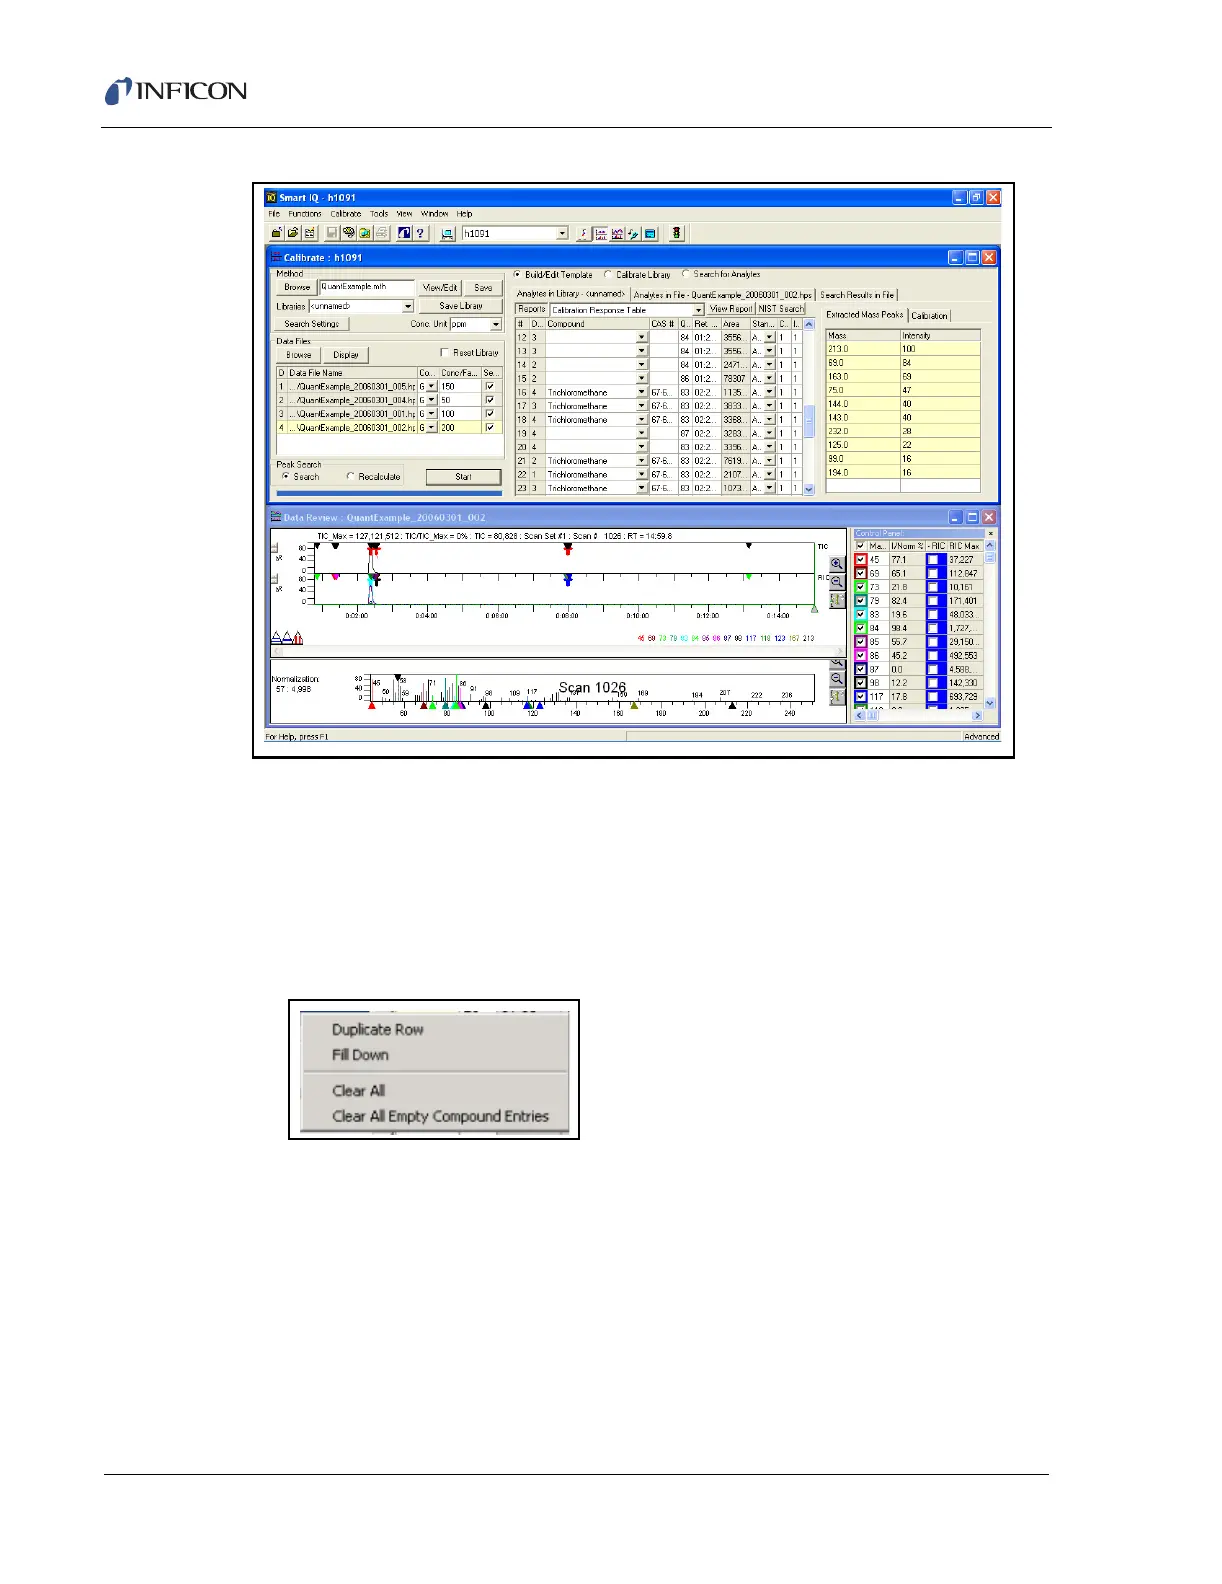Choose Clear All Empty Compound Entries
Screen dimensions: 1222x1584
[x=440, y=1116]
